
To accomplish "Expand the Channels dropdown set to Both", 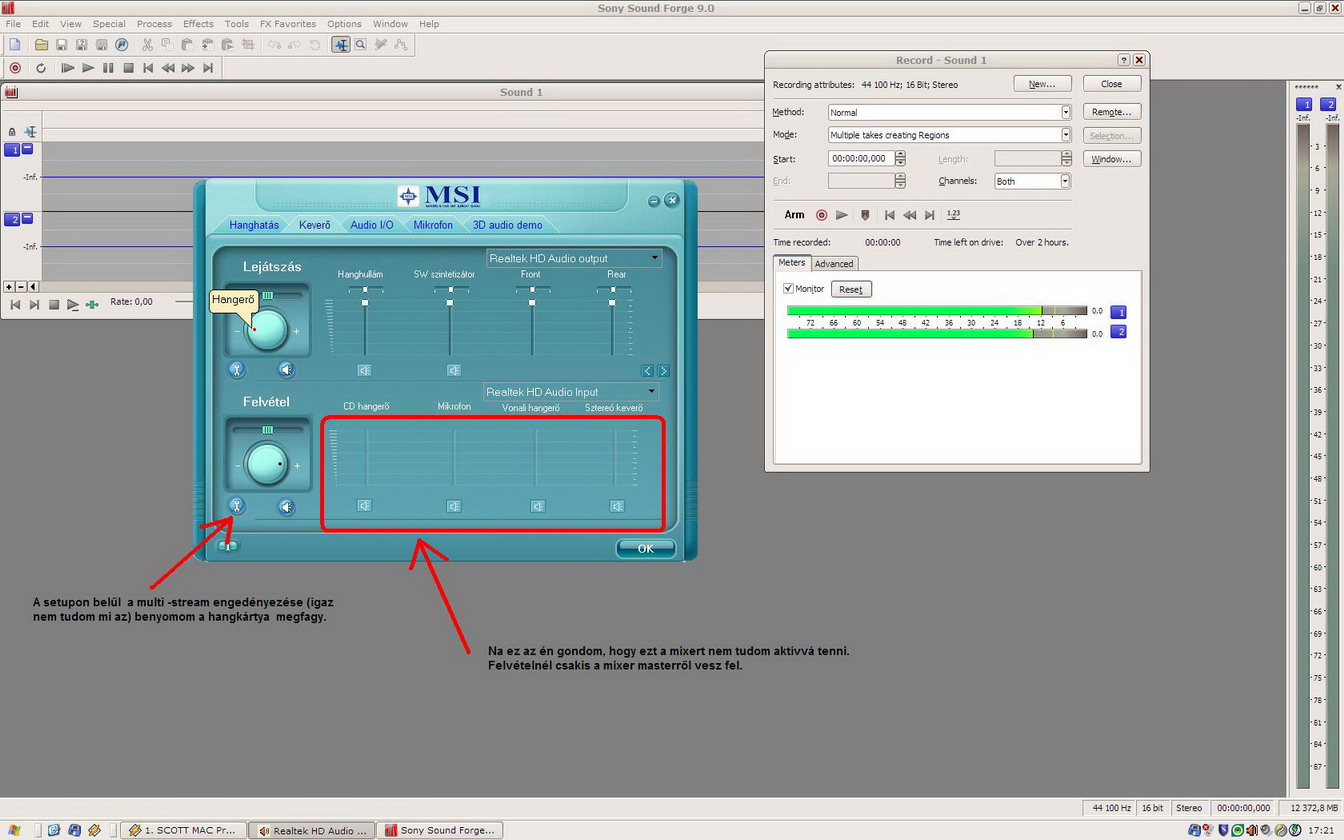I will coord(1065,181).
